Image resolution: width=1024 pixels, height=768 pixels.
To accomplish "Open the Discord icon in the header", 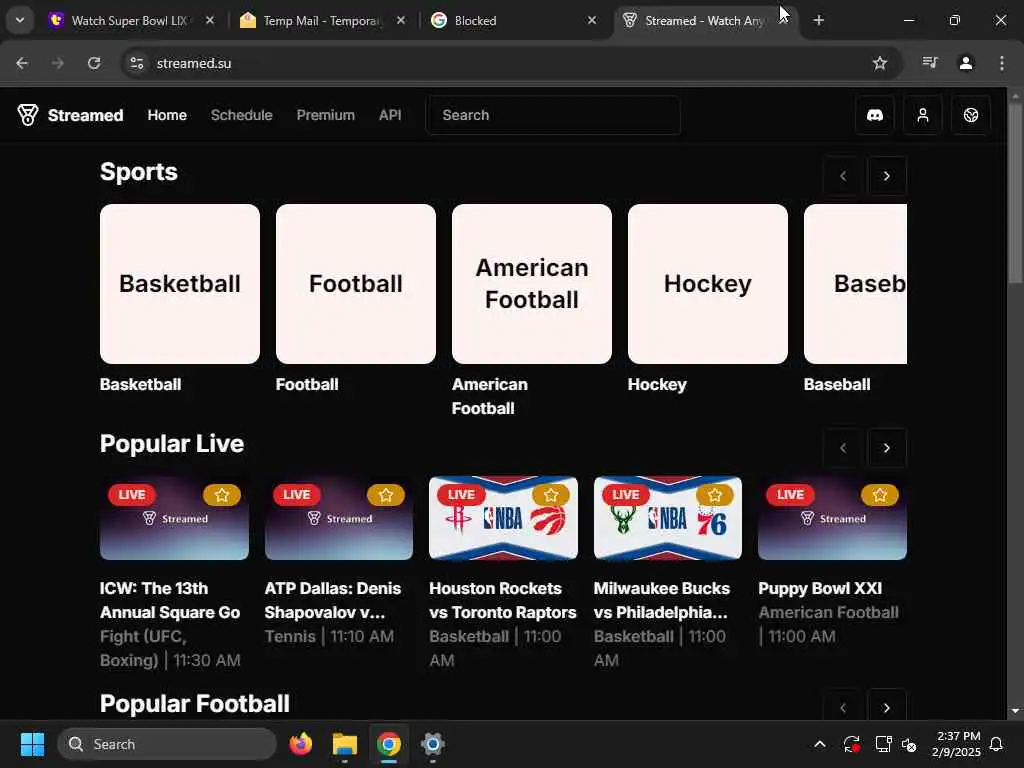I will click(874, 115).
